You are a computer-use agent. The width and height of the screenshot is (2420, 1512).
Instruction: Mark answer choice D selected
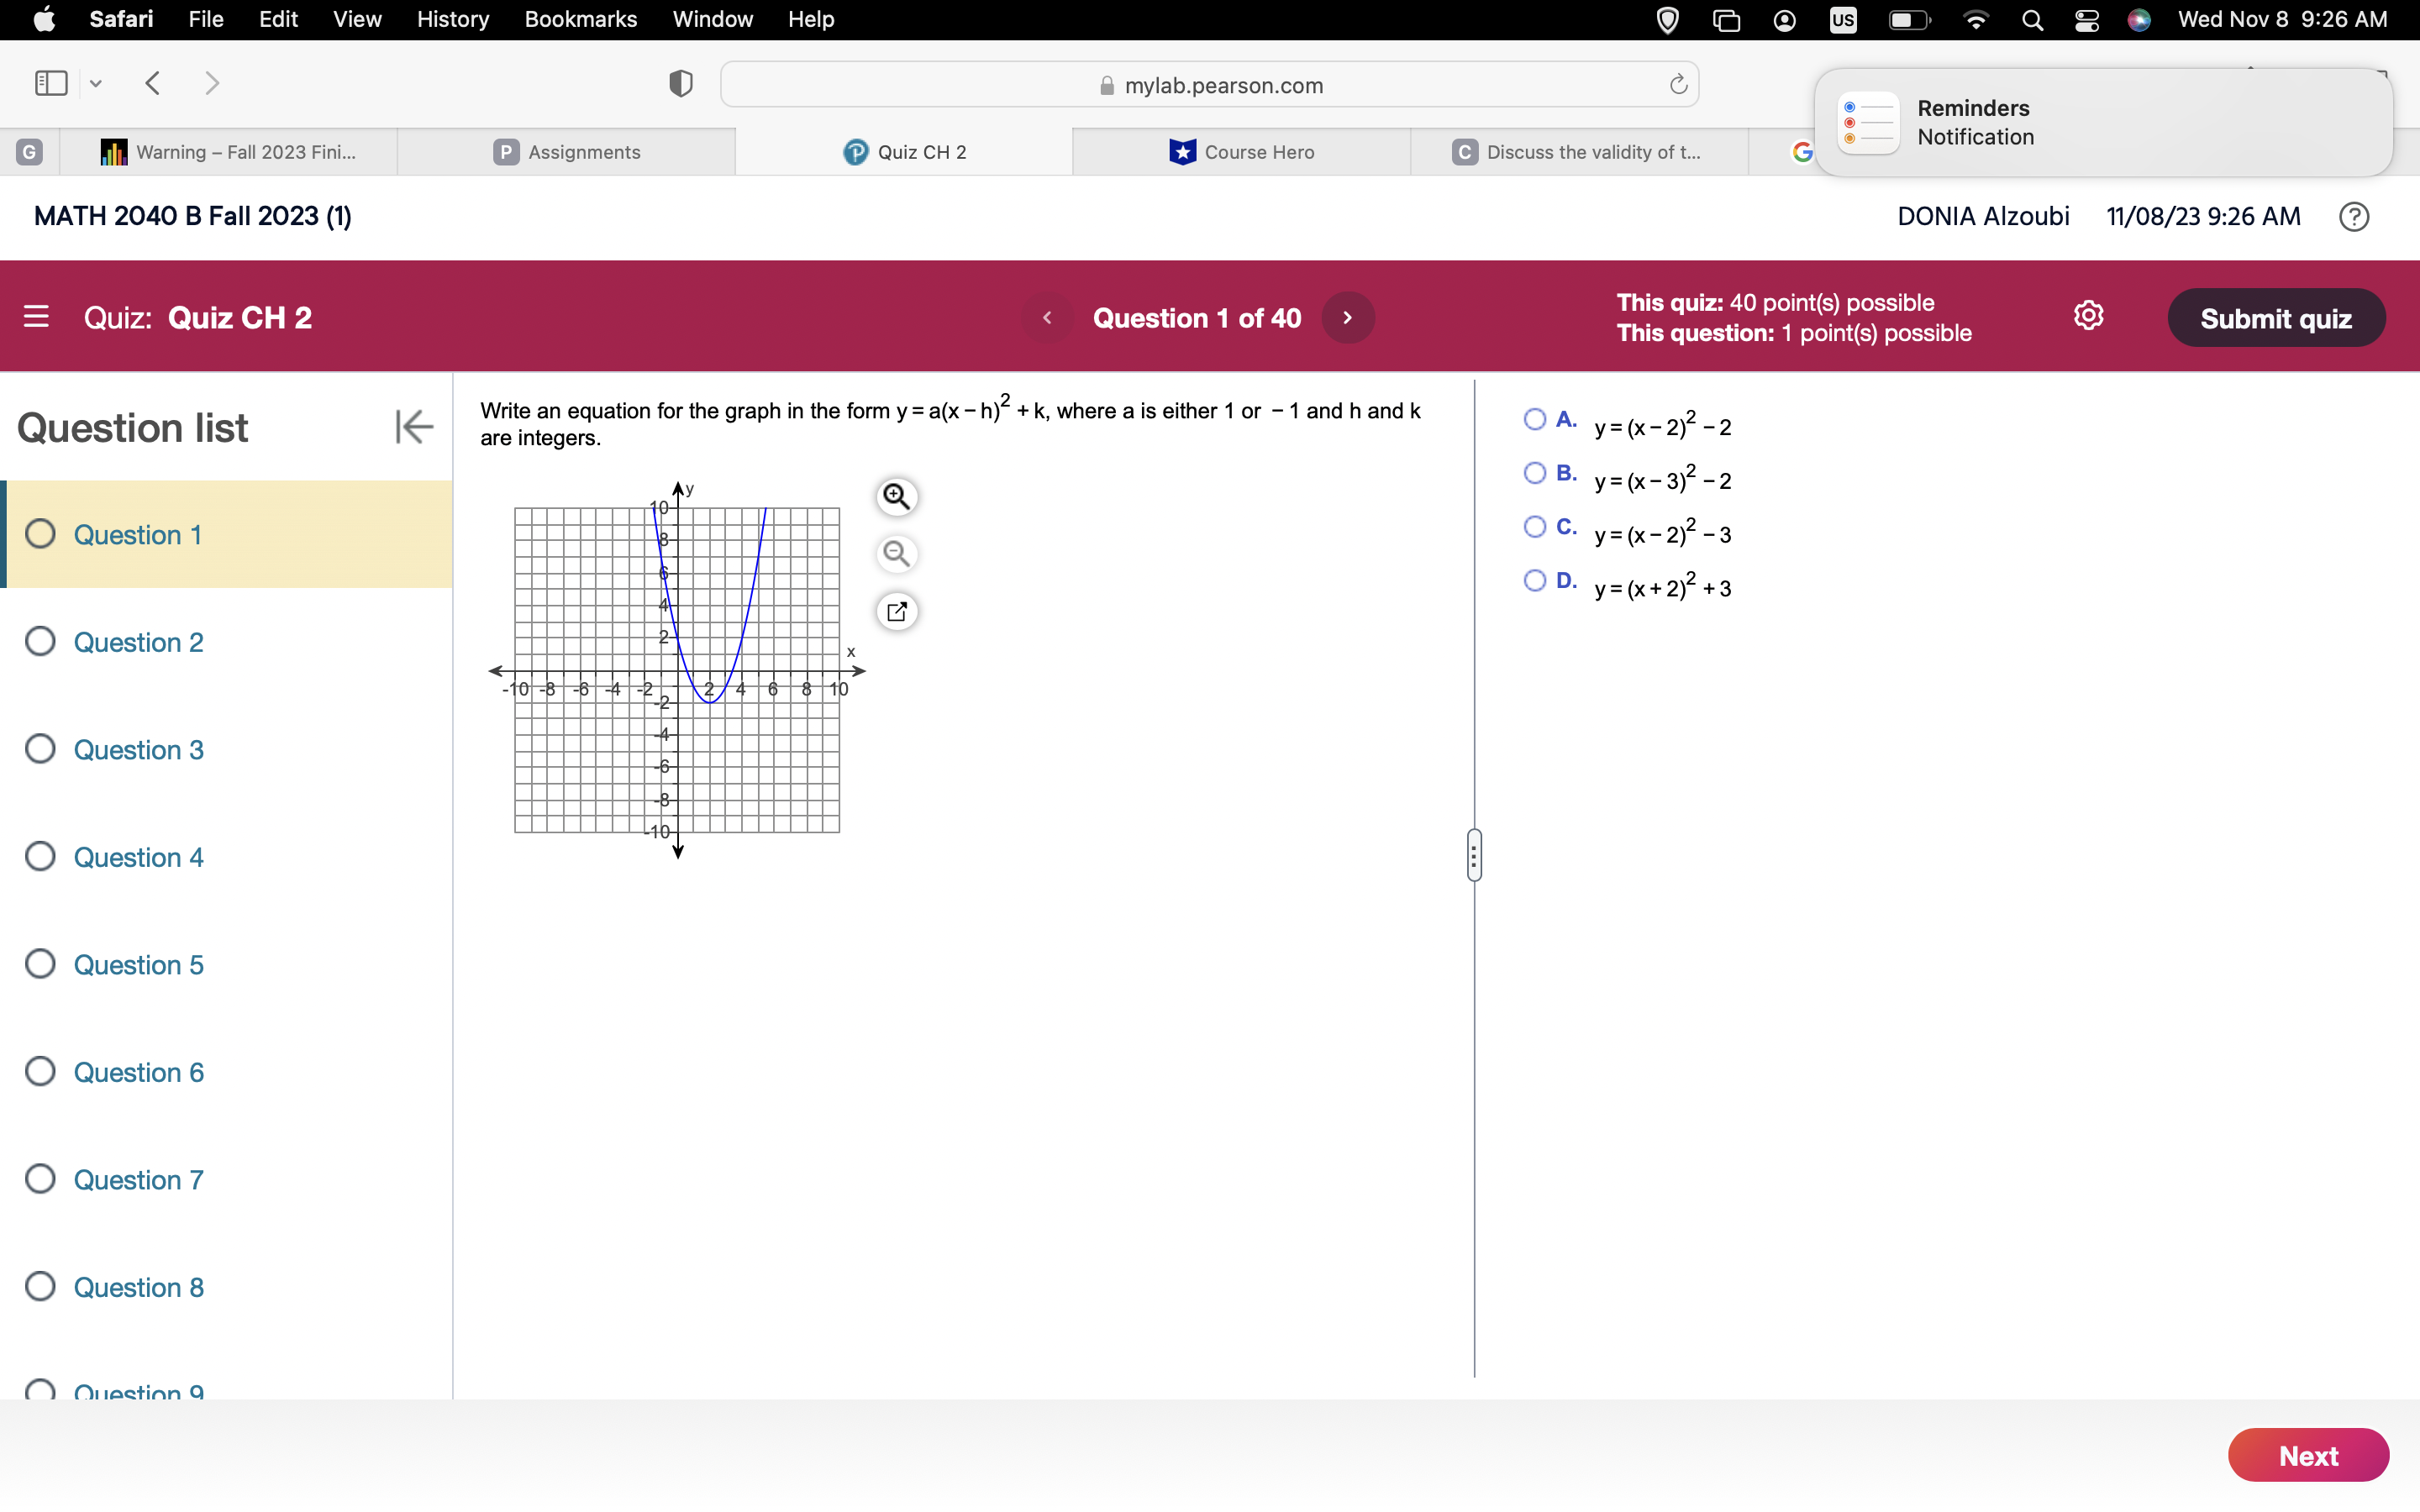(1535, 581)
